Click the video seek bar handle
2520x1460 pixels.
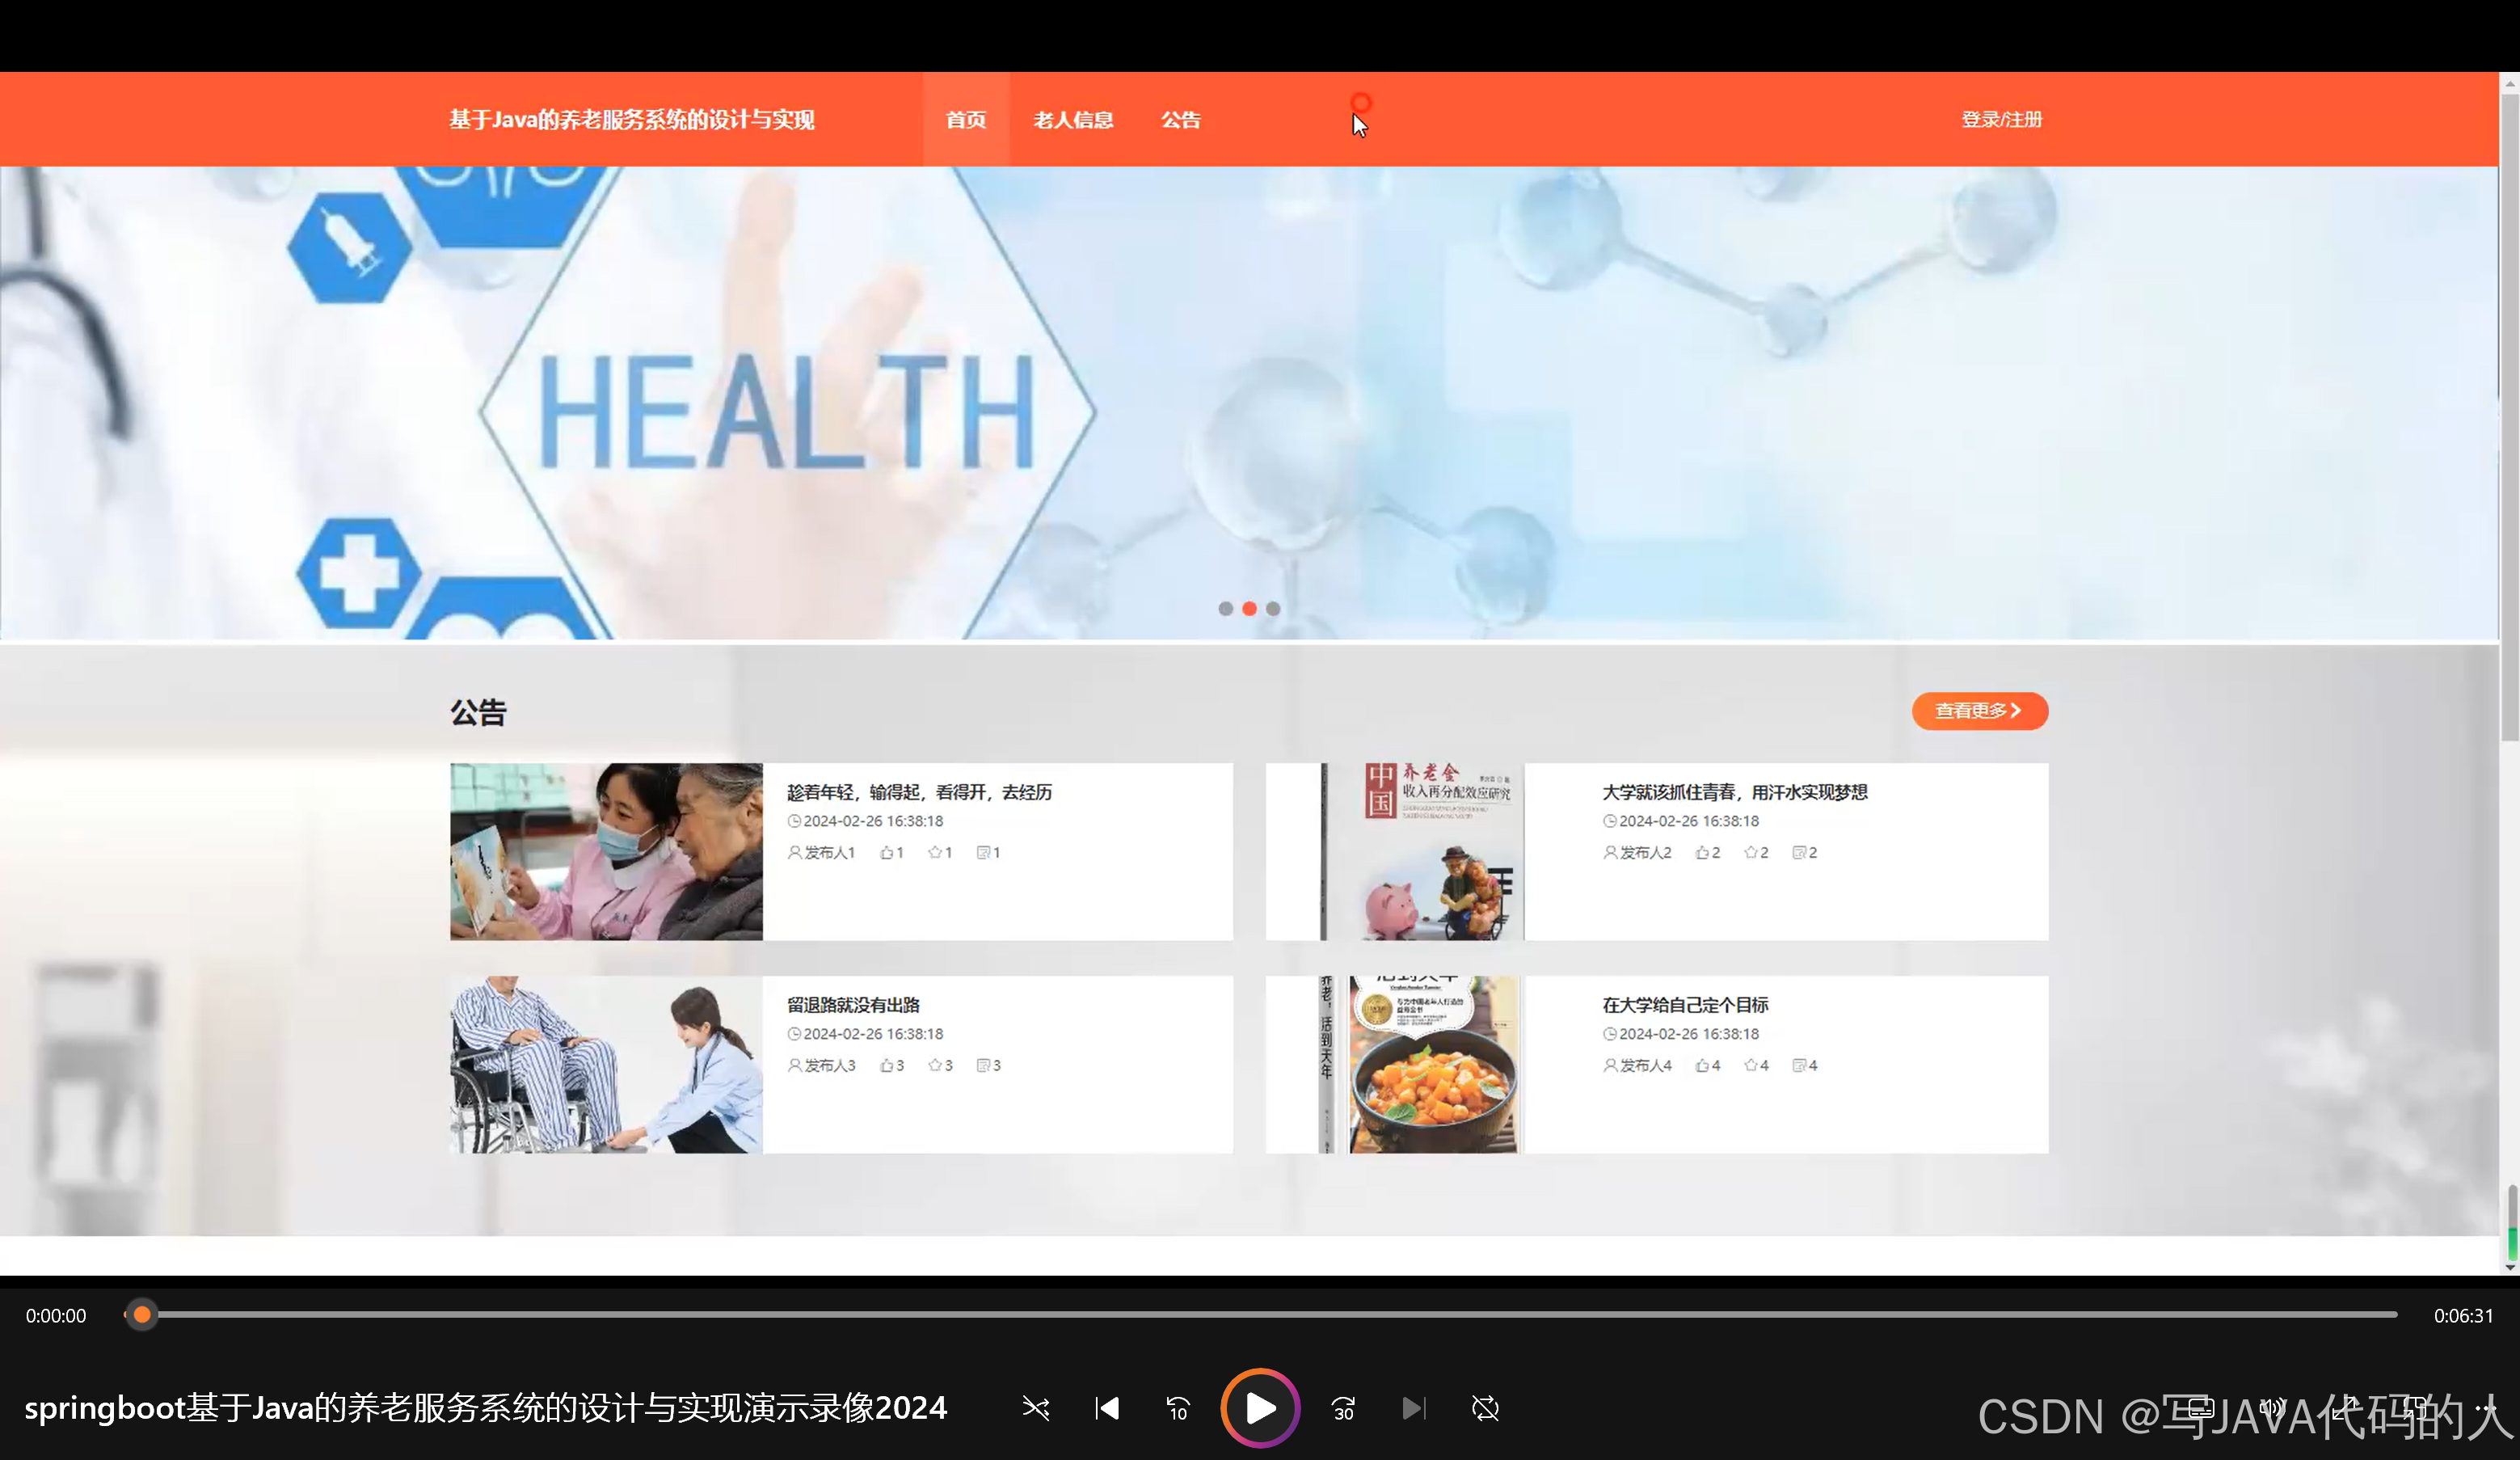(x=142, y=1314)
